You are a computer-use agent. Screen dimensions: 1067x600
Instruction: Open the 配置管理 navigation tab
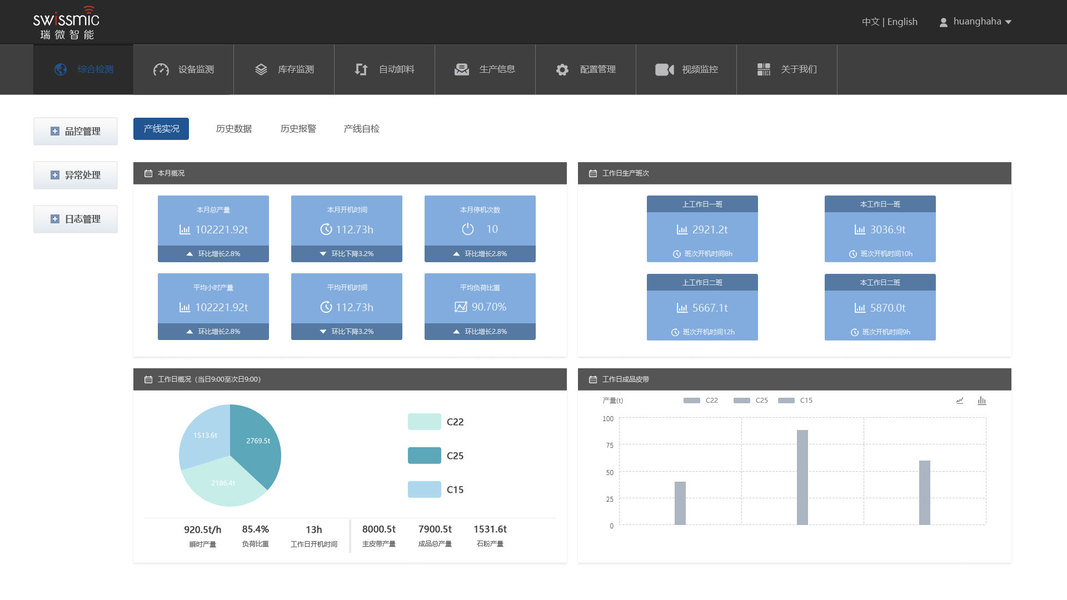(x=586, y=69)
